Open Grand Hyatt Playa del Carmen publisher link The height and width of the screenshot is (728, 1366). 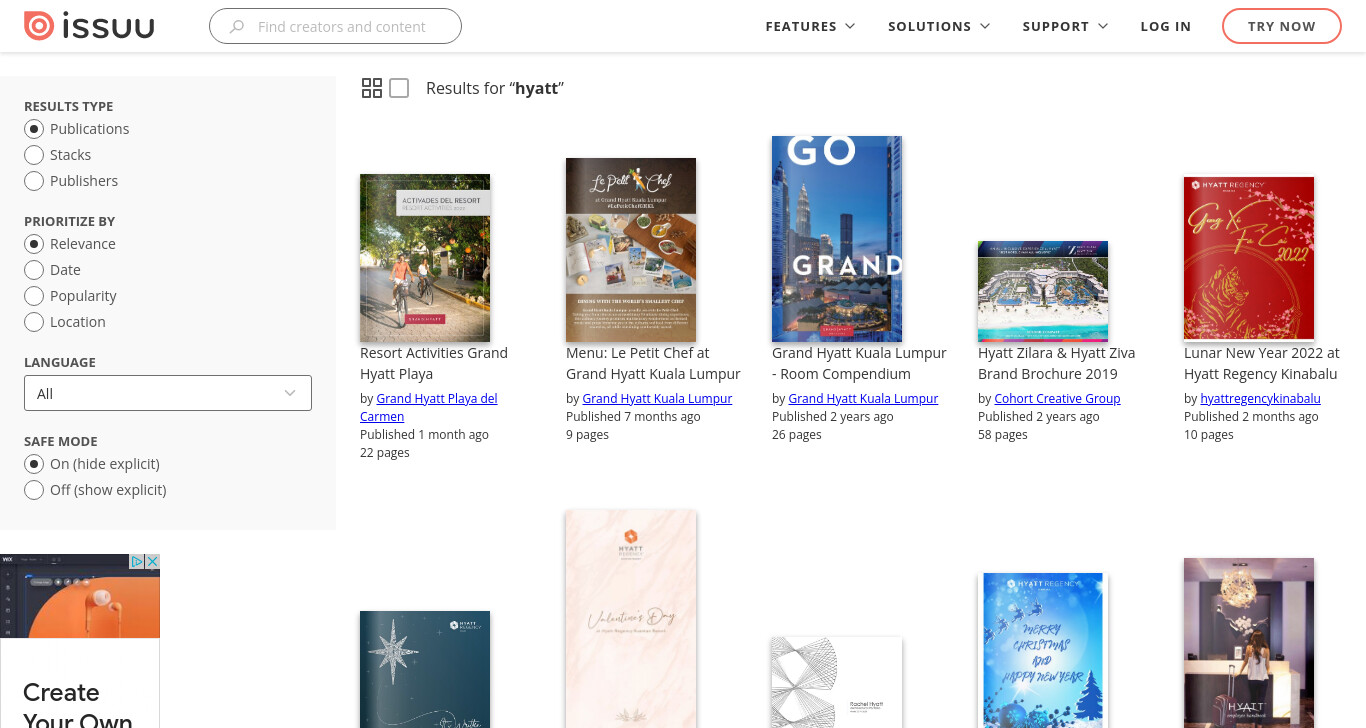tap(429, 407)
